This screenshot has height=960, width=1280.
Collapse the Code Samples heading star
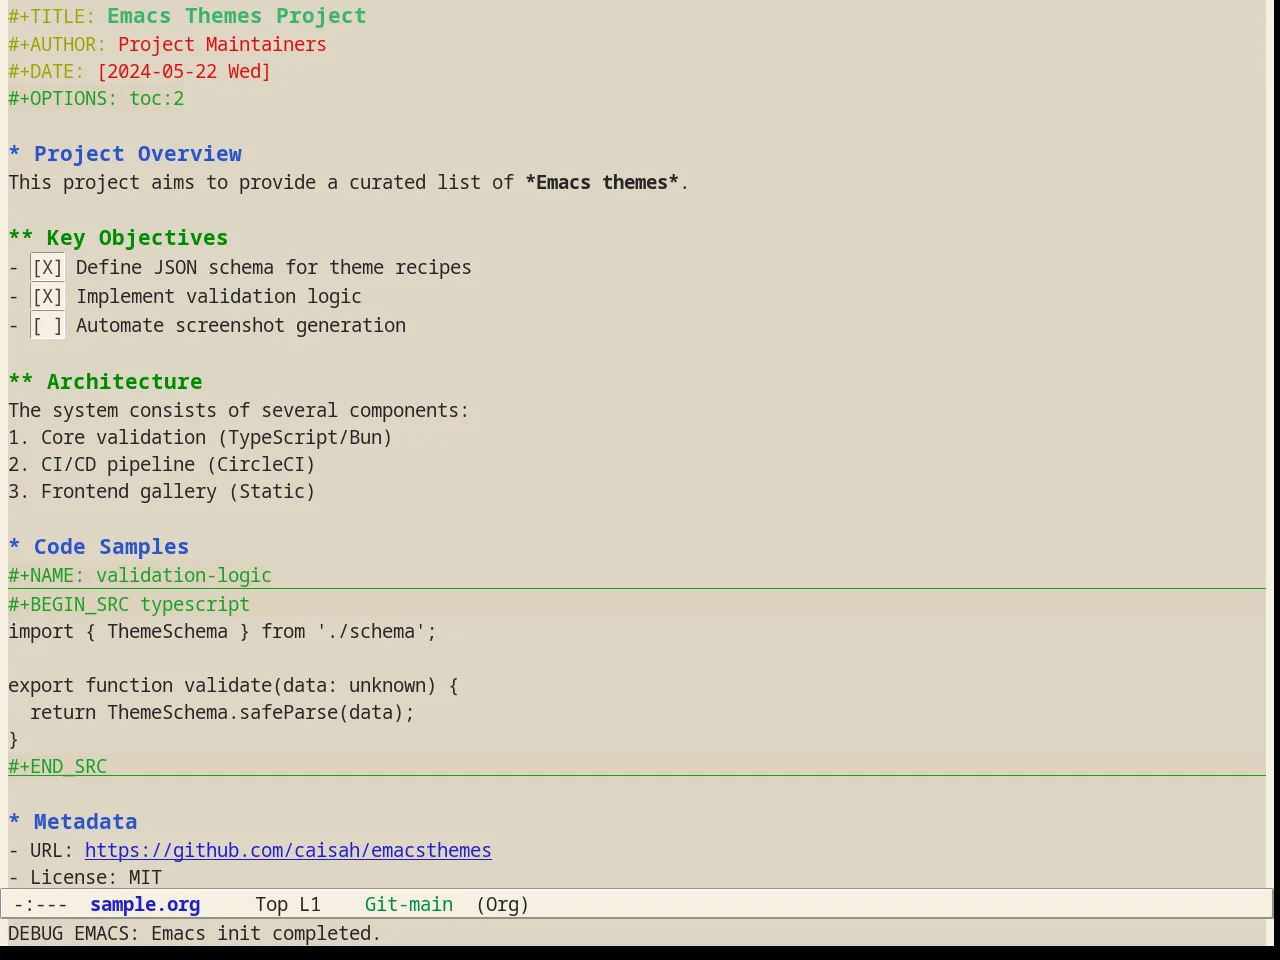click(14, 547)
